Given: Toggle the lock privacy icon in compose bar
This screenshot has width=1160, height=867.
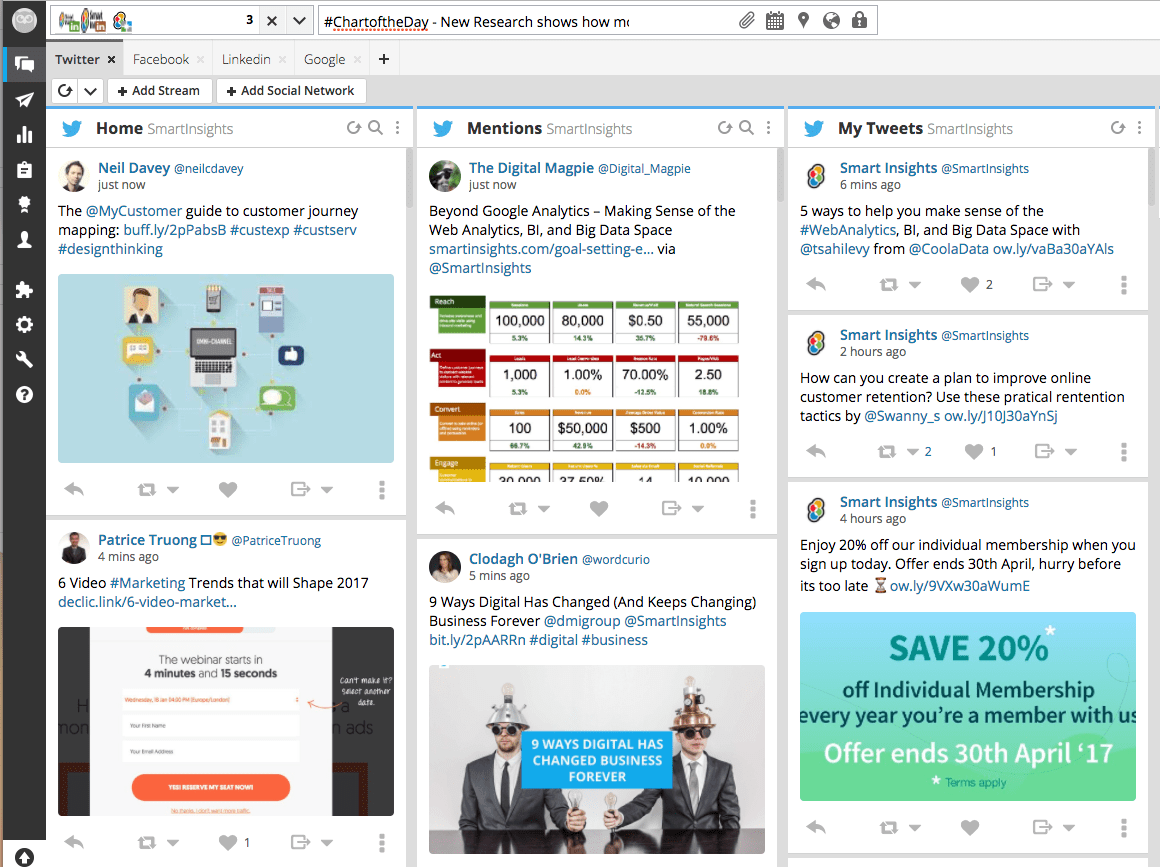Looking at the screenshot, I should 859,20.
